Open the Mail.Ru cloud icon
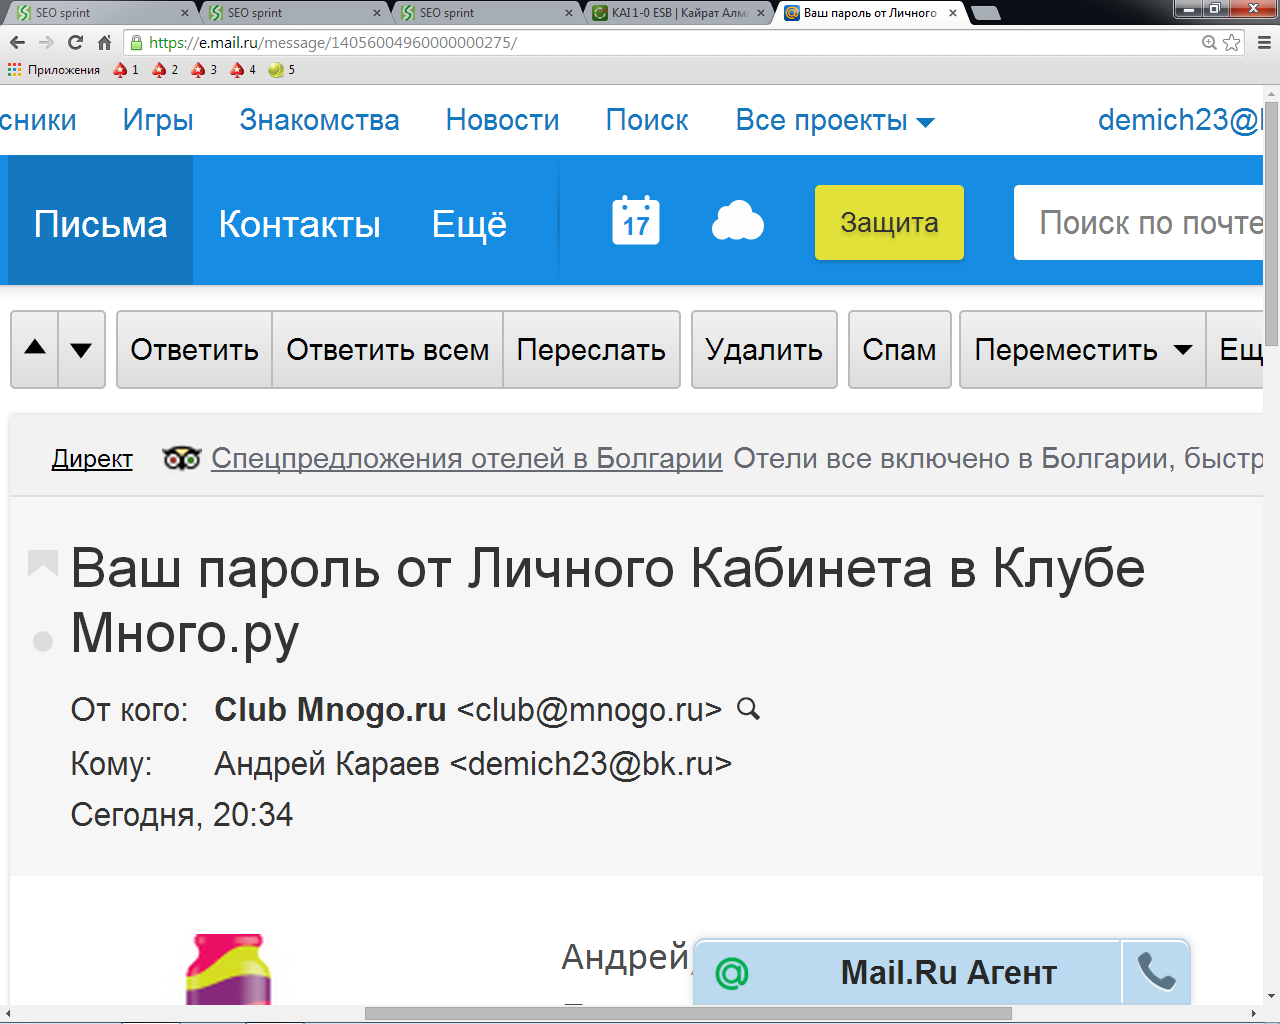 (738, 221)
